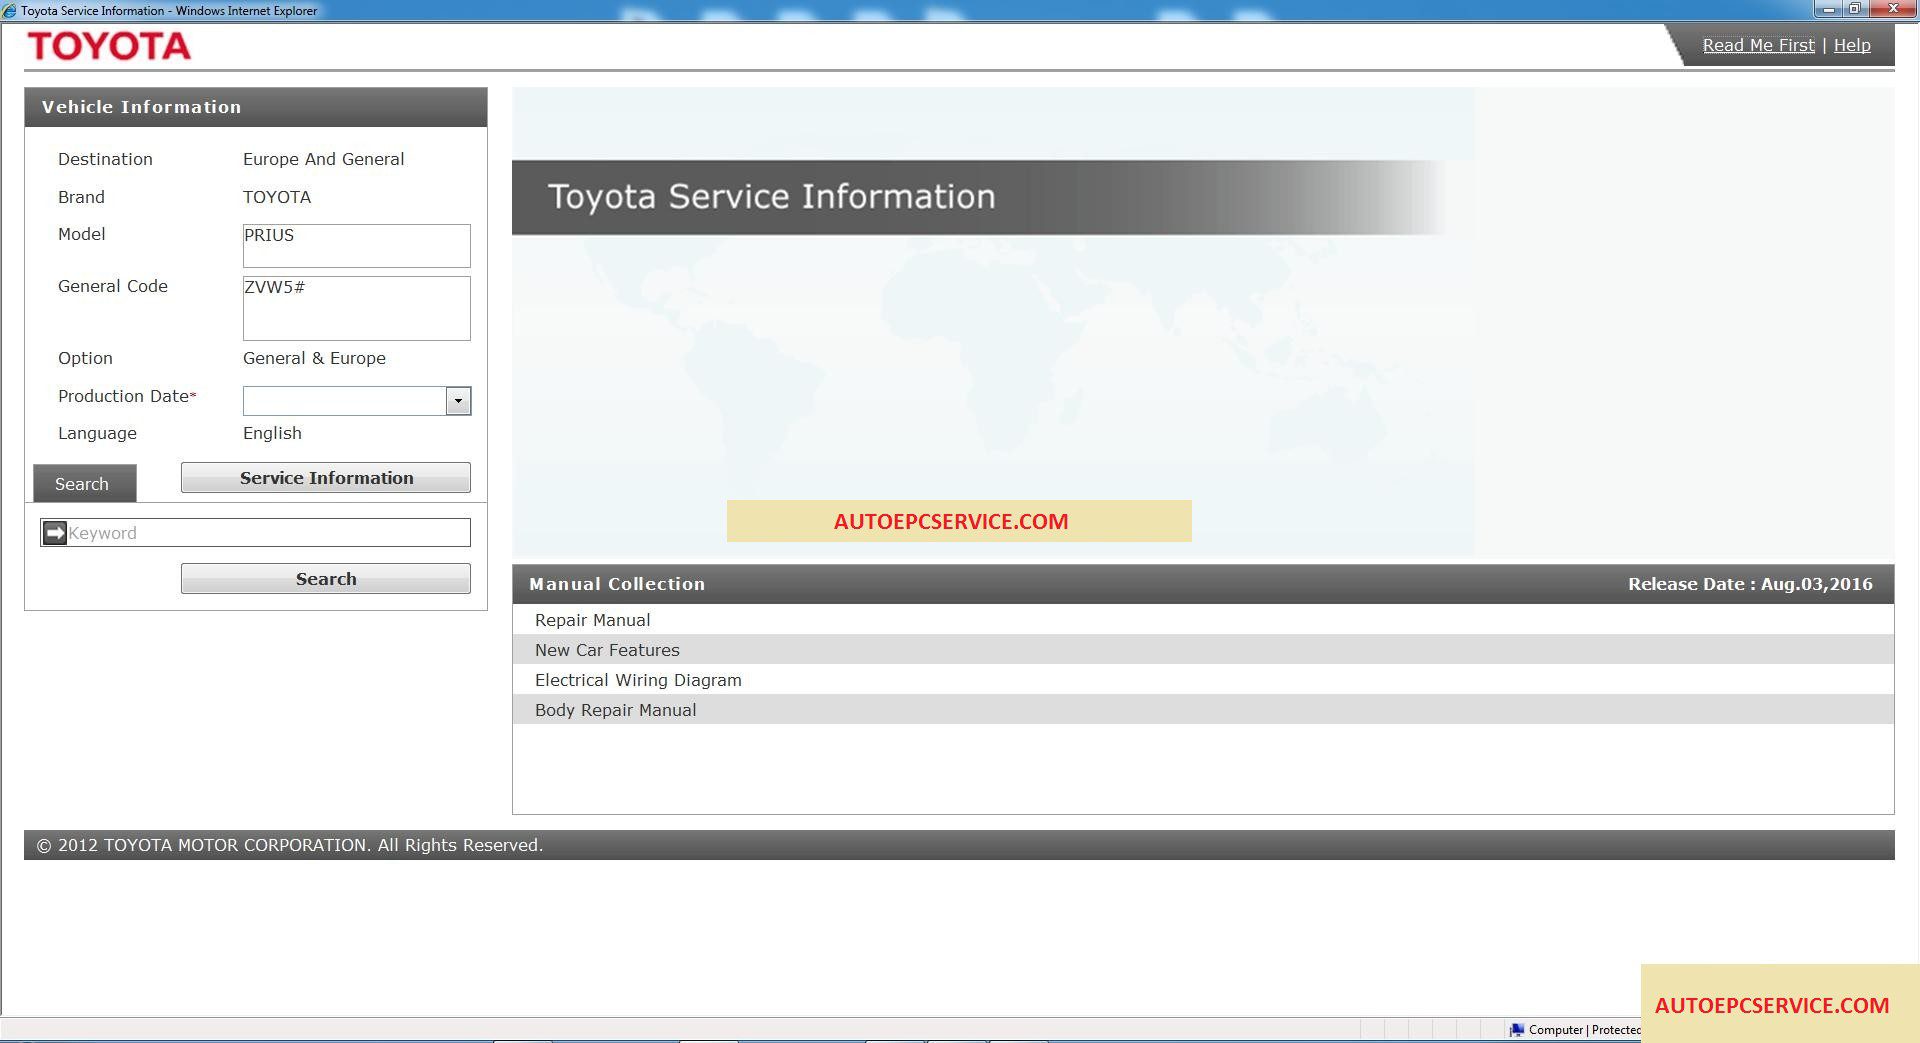
Task: Close the Internet Explorer window
Action: (1892, 9)
